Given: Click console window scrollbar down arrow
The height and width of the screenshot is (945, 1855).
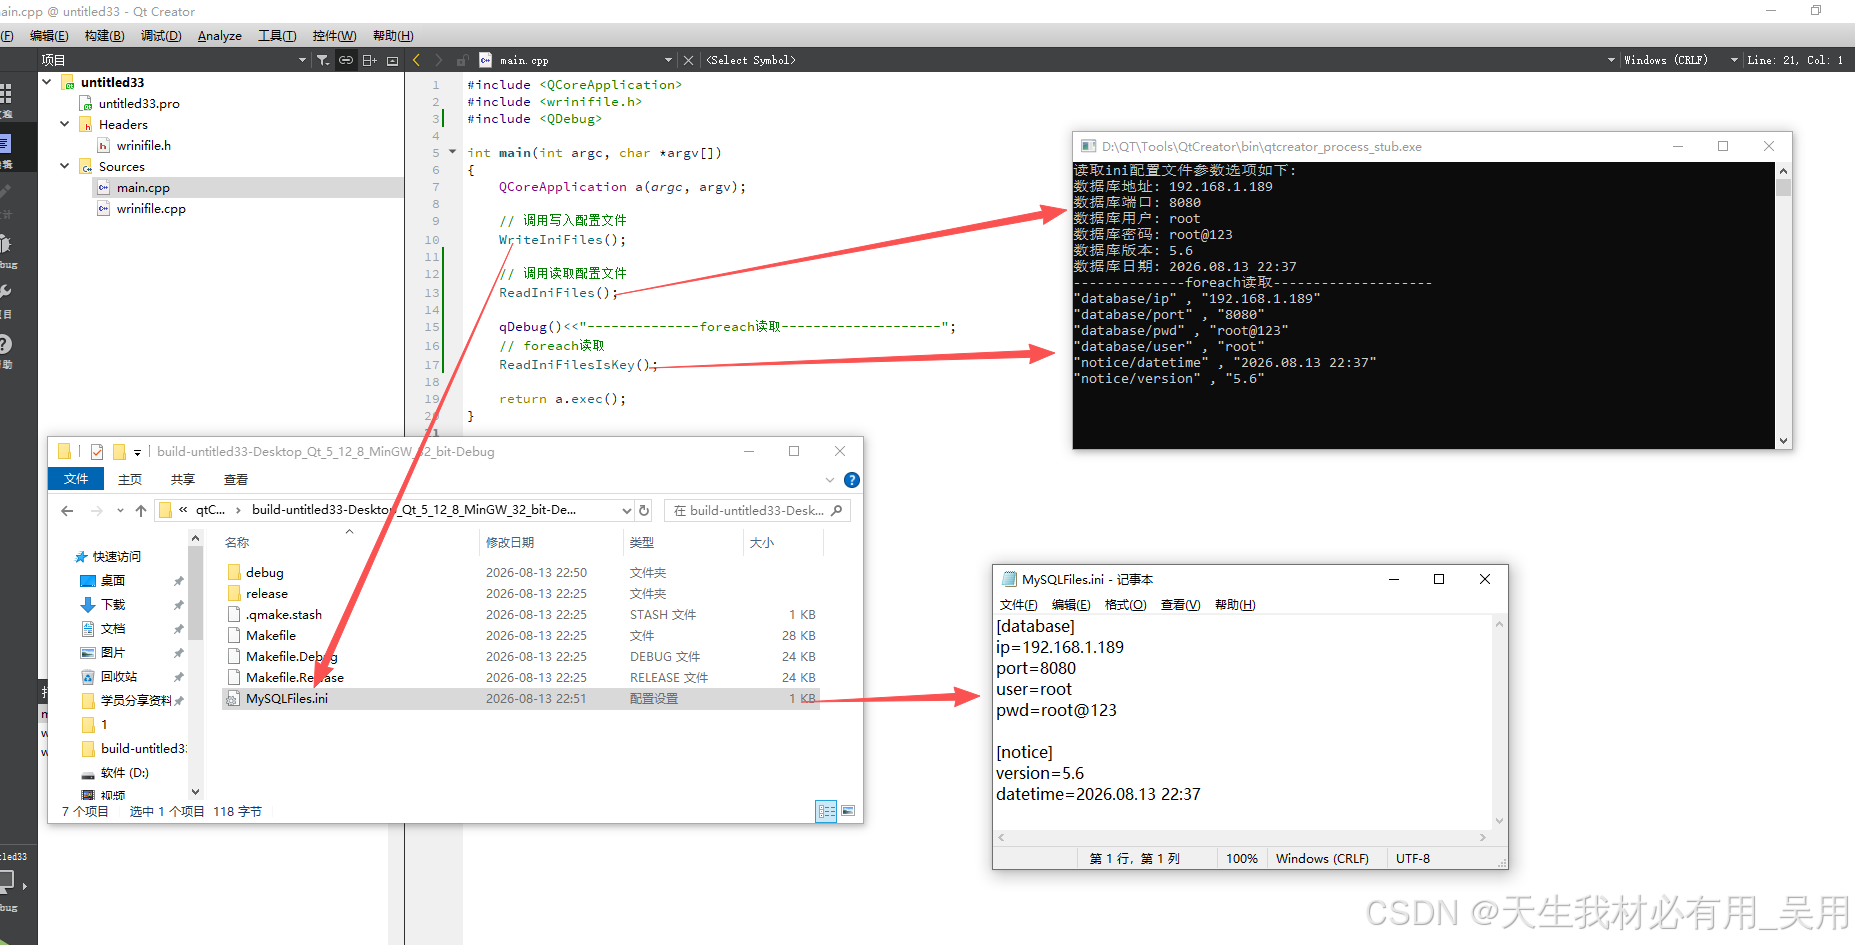Looking at the screenshot, I should 1783,440.
